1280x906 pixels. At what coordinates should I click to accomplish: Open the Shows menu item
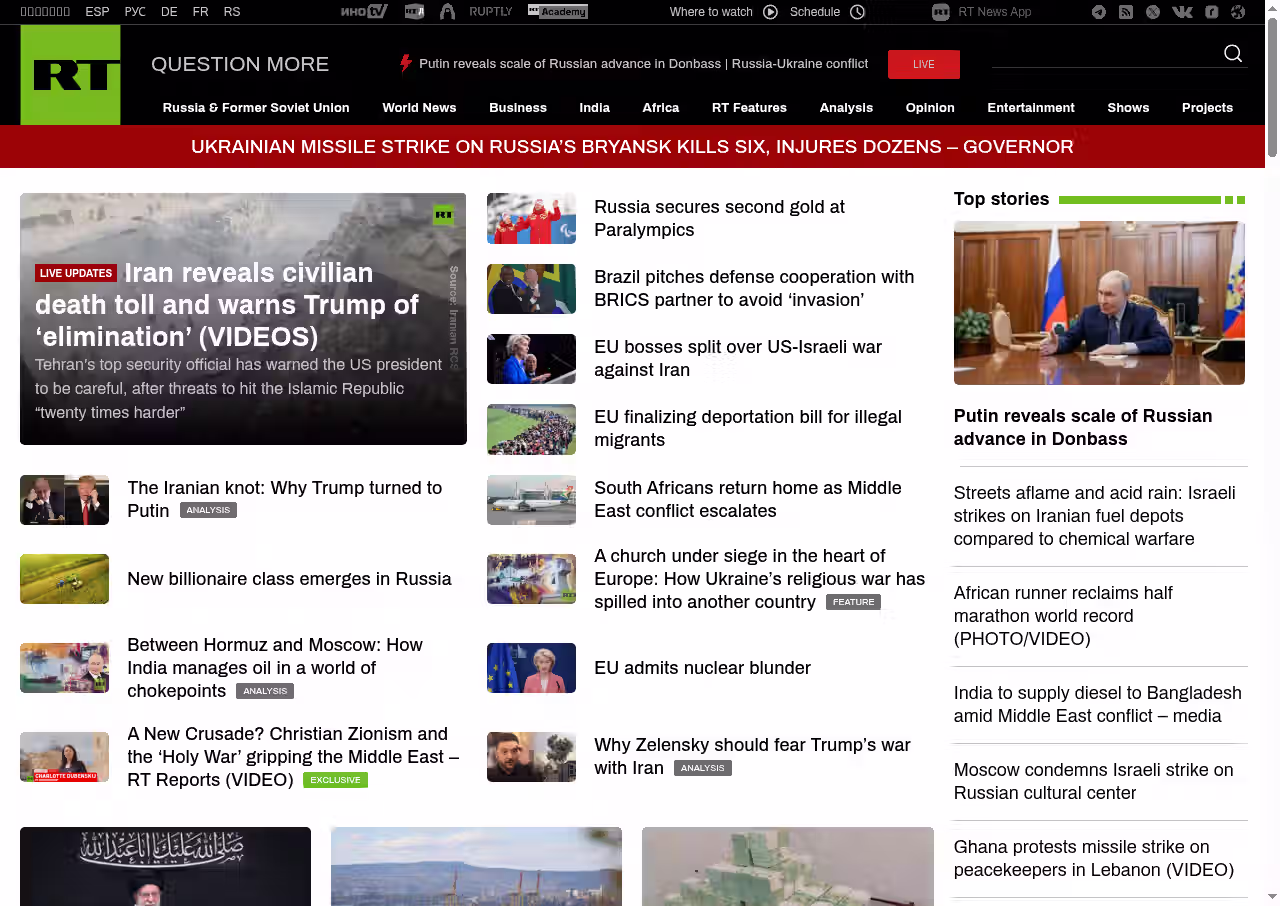pos(1128,108)
